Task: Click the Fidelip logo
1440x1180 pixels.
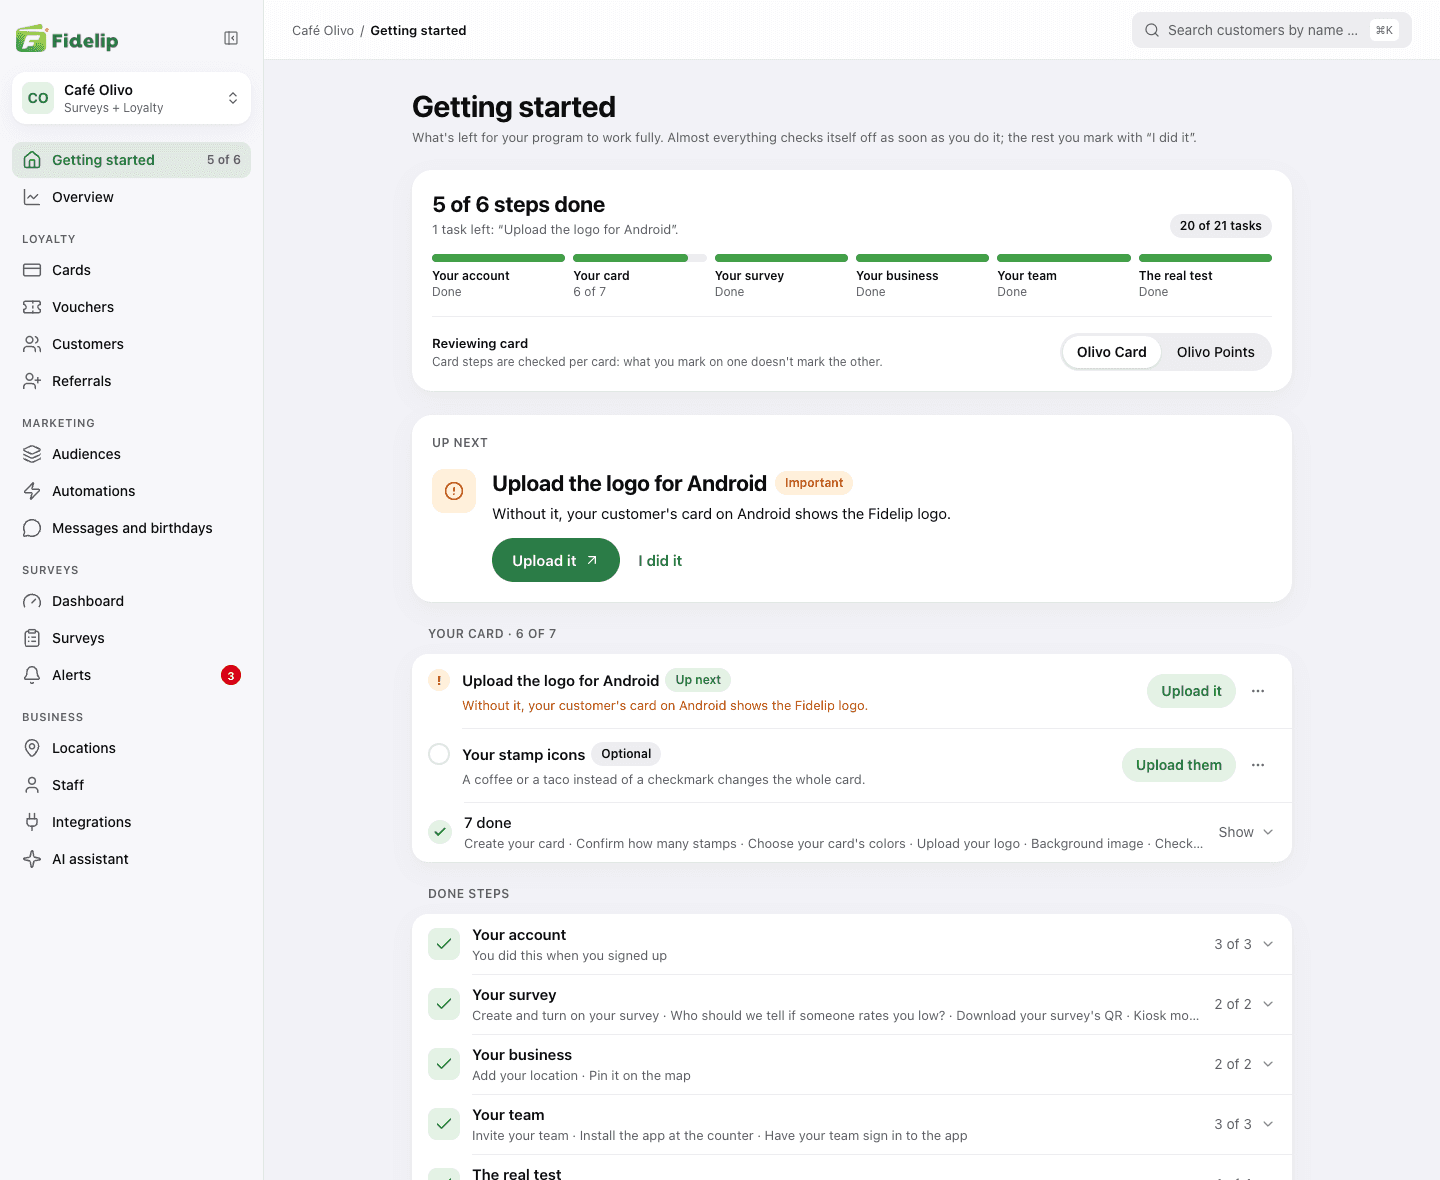Action: [x=67, y=39]
